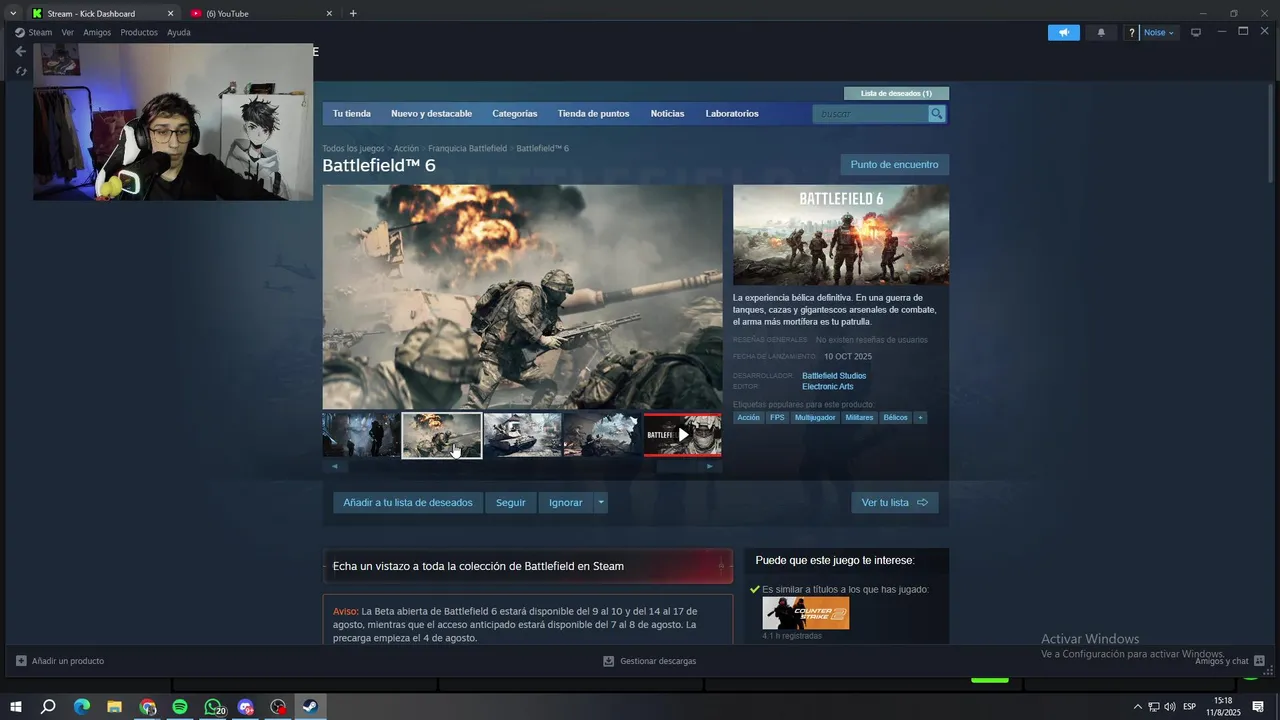Expand the Noise account dropdown
The height and width of the screenshot is (720, 1280).
click(x=1159, y=33)
